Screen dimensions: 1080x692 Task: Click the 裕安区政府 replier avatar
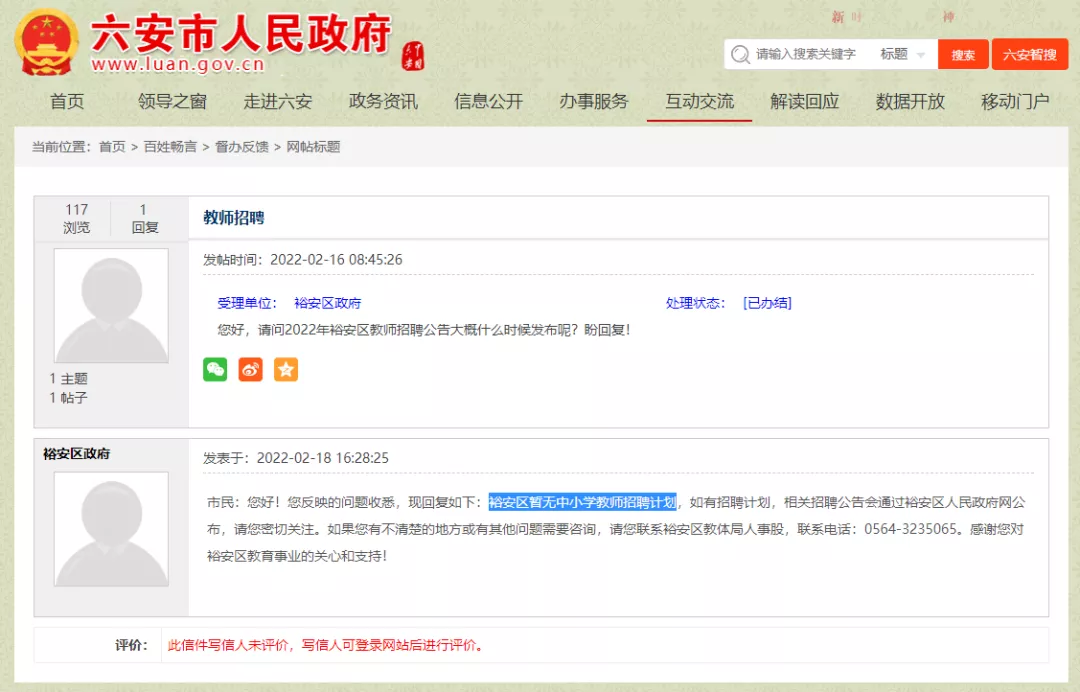tap(110, 529)
